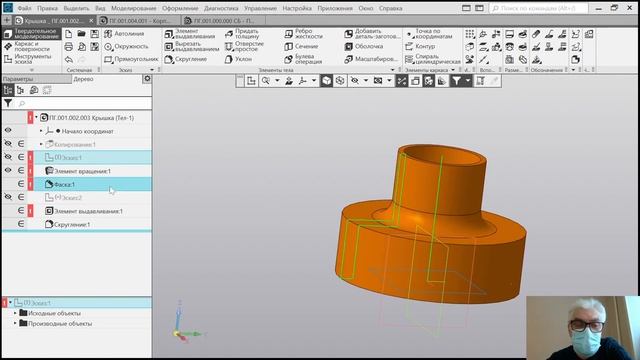The height and width of the screenshot is (360, 640).
Task: Select Элемент вращения:1 in the tree
Action: 82,171
